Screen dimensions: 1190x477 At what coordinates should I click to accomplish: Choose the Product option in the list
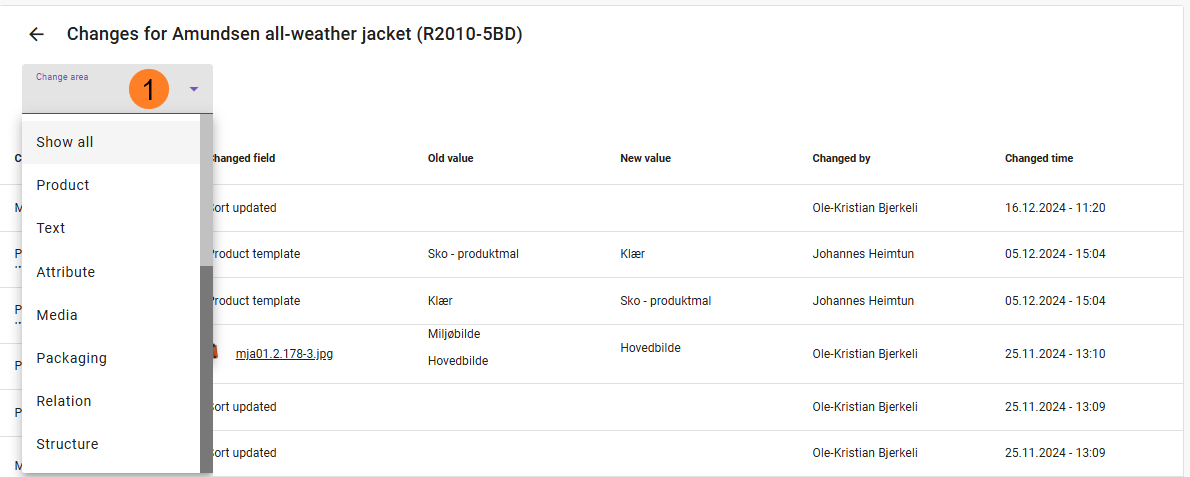pos(111,185)
